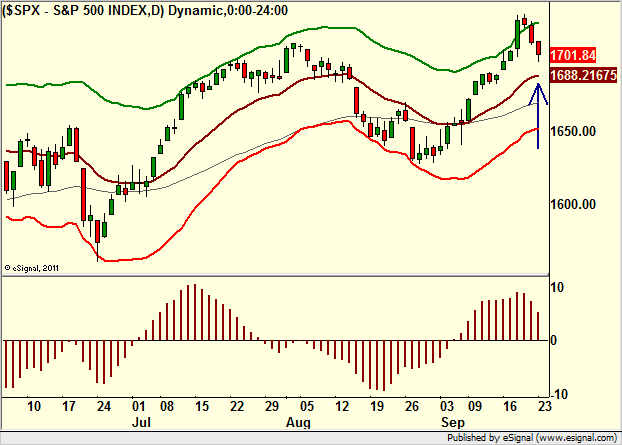Click the 1650.00 price axis label
Image resolution: width=622 pixels, height=445 pixels.
point(573,131)
